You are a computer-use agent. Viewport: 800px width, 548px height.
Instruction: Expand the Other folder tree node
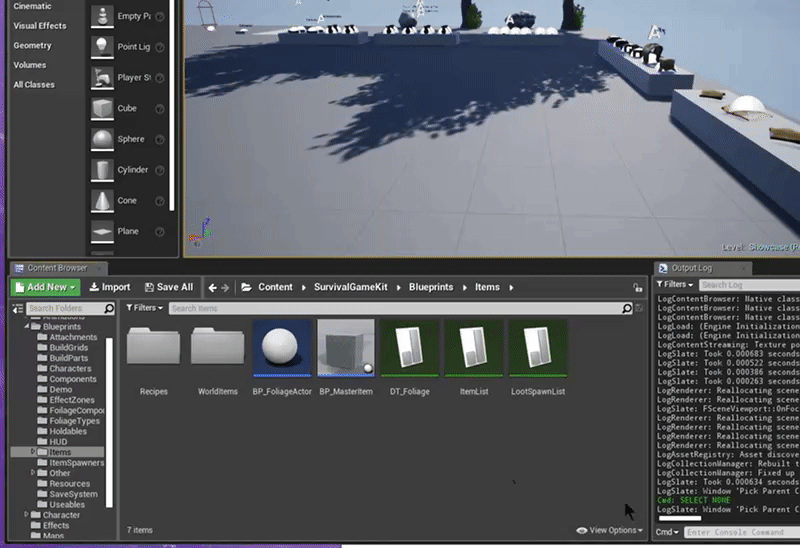33,472
